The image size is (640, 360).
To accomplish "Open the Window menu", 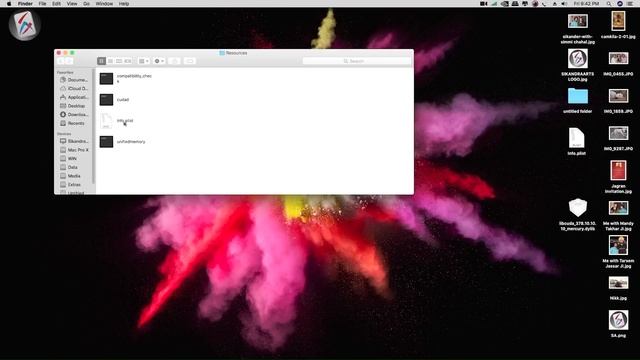I will pyautogui.click(x=104, y=4).
